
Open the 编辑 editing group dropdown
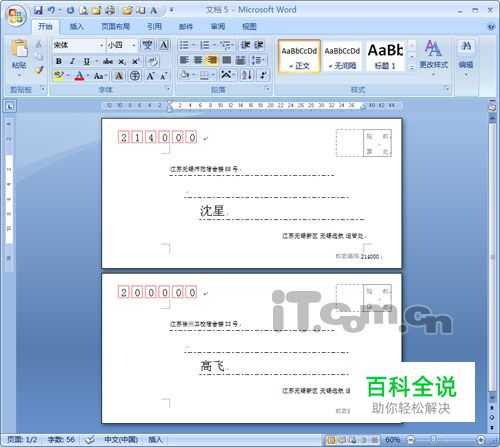coord(466,58)
